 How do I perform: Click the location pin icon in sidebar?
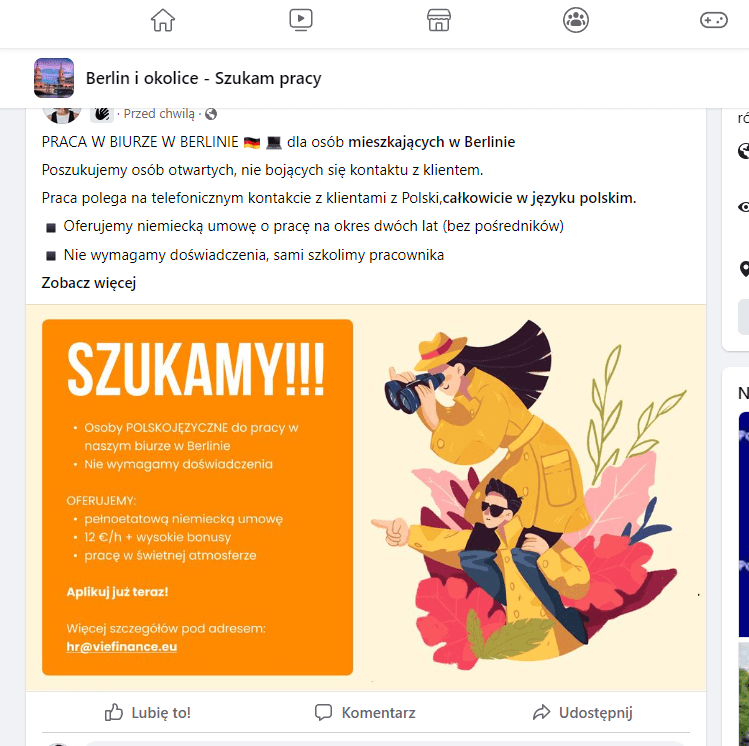click(744, 269)
